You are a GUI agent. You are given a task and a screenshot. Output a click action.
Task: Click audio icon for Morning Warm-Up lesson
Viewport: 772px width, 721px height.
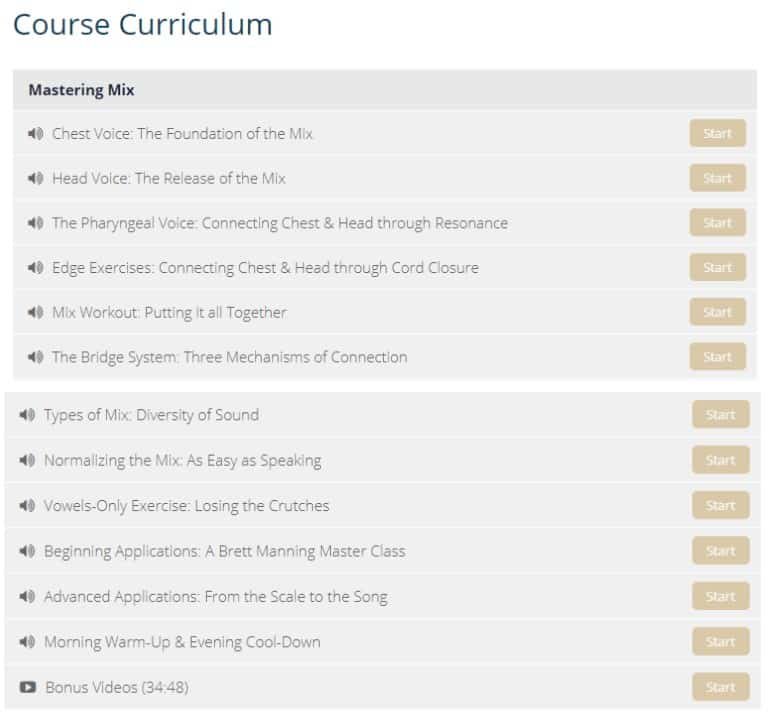tap(27, 642)
